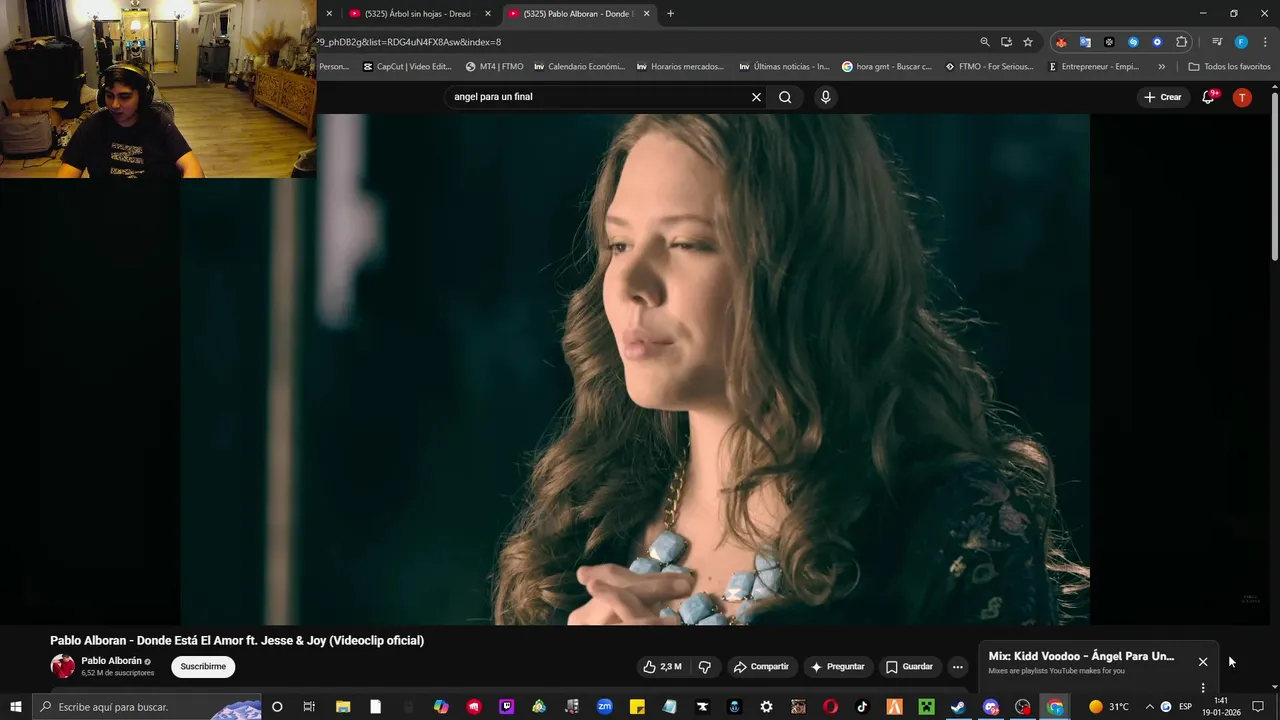Image resolution: width=1280 pixels, height=720 pixels.
Task: Open Todos los favoritos bookmarks folder
Action: point(1229,67)
